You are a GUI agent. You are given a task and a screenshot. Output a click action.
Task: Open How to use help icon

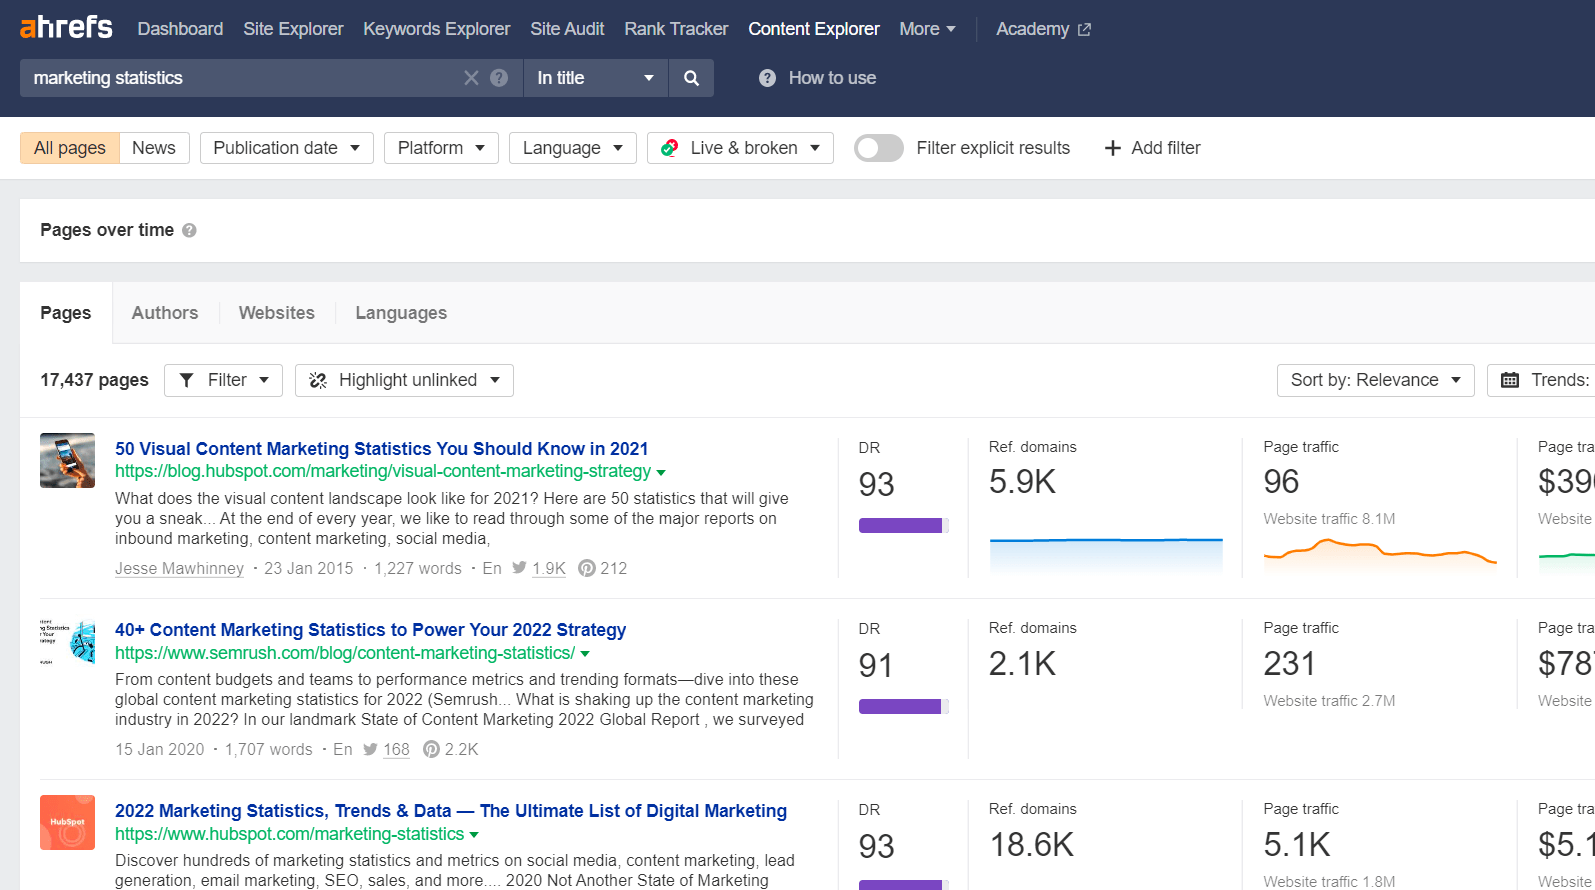pos(767,78)
